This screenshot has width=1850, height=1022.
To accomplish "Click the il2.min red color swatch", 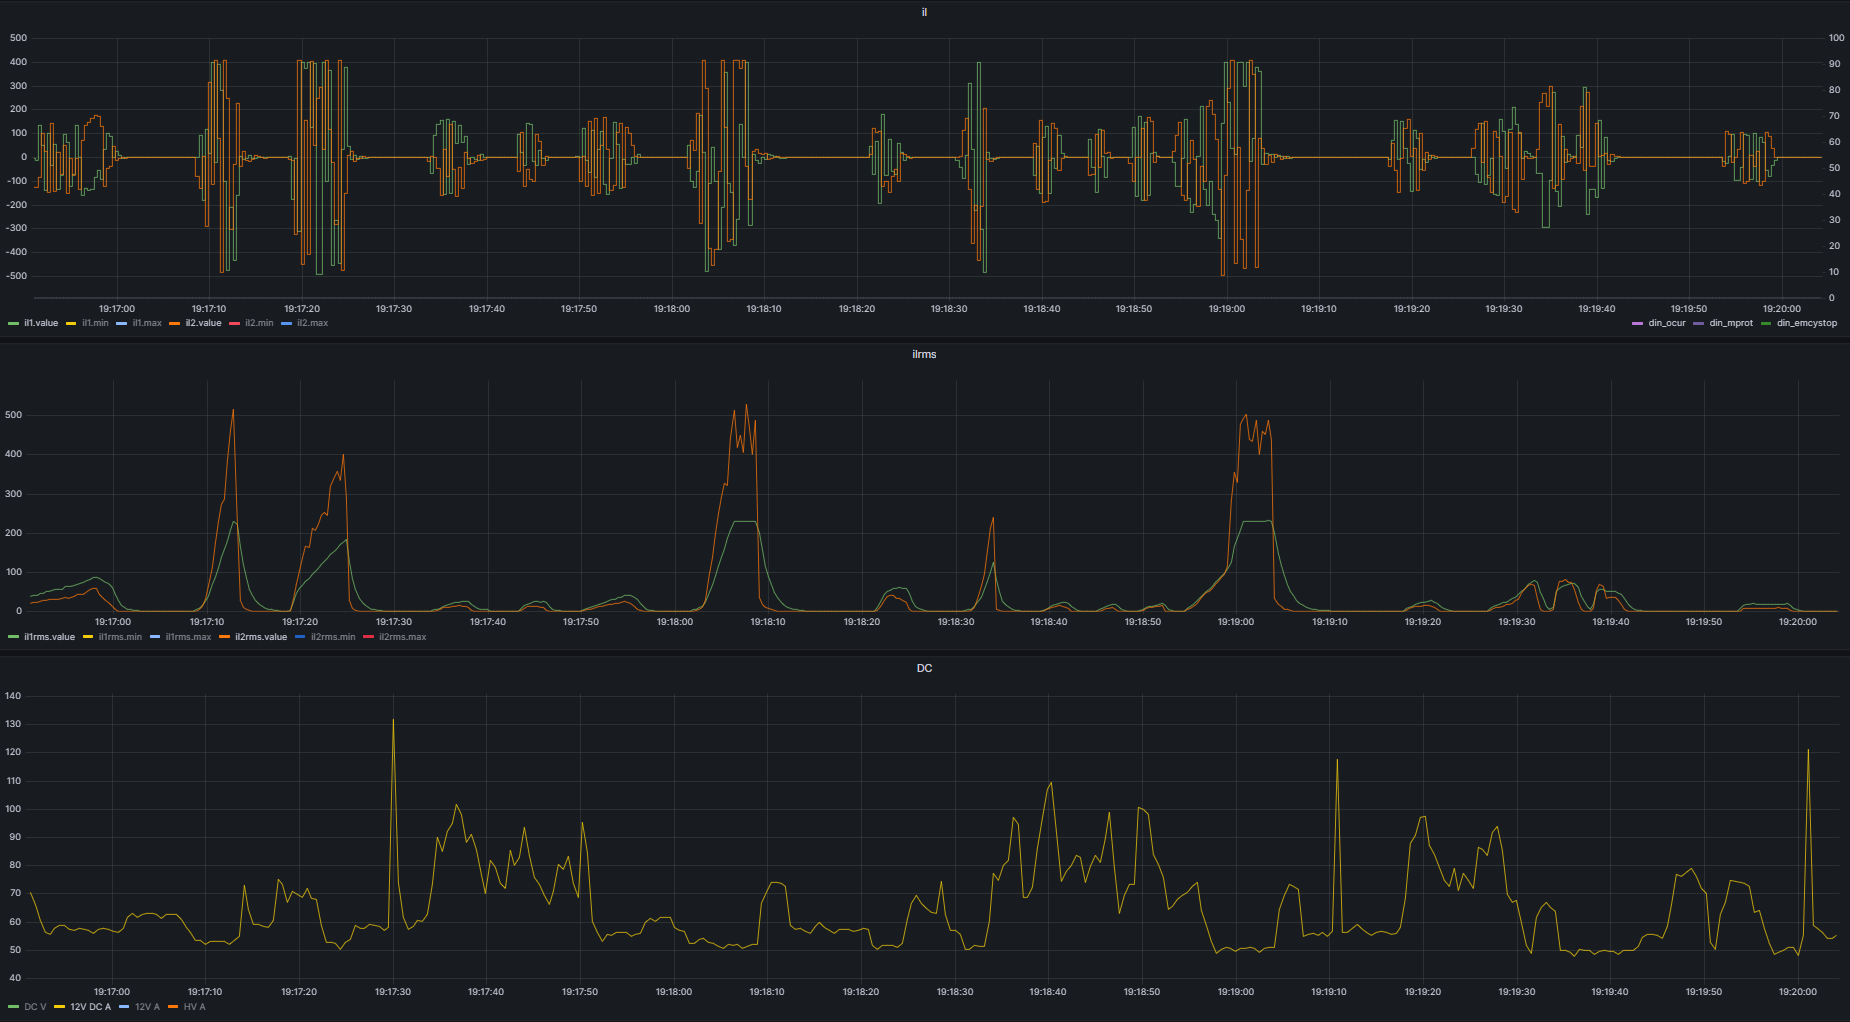I will pos(235,323).
